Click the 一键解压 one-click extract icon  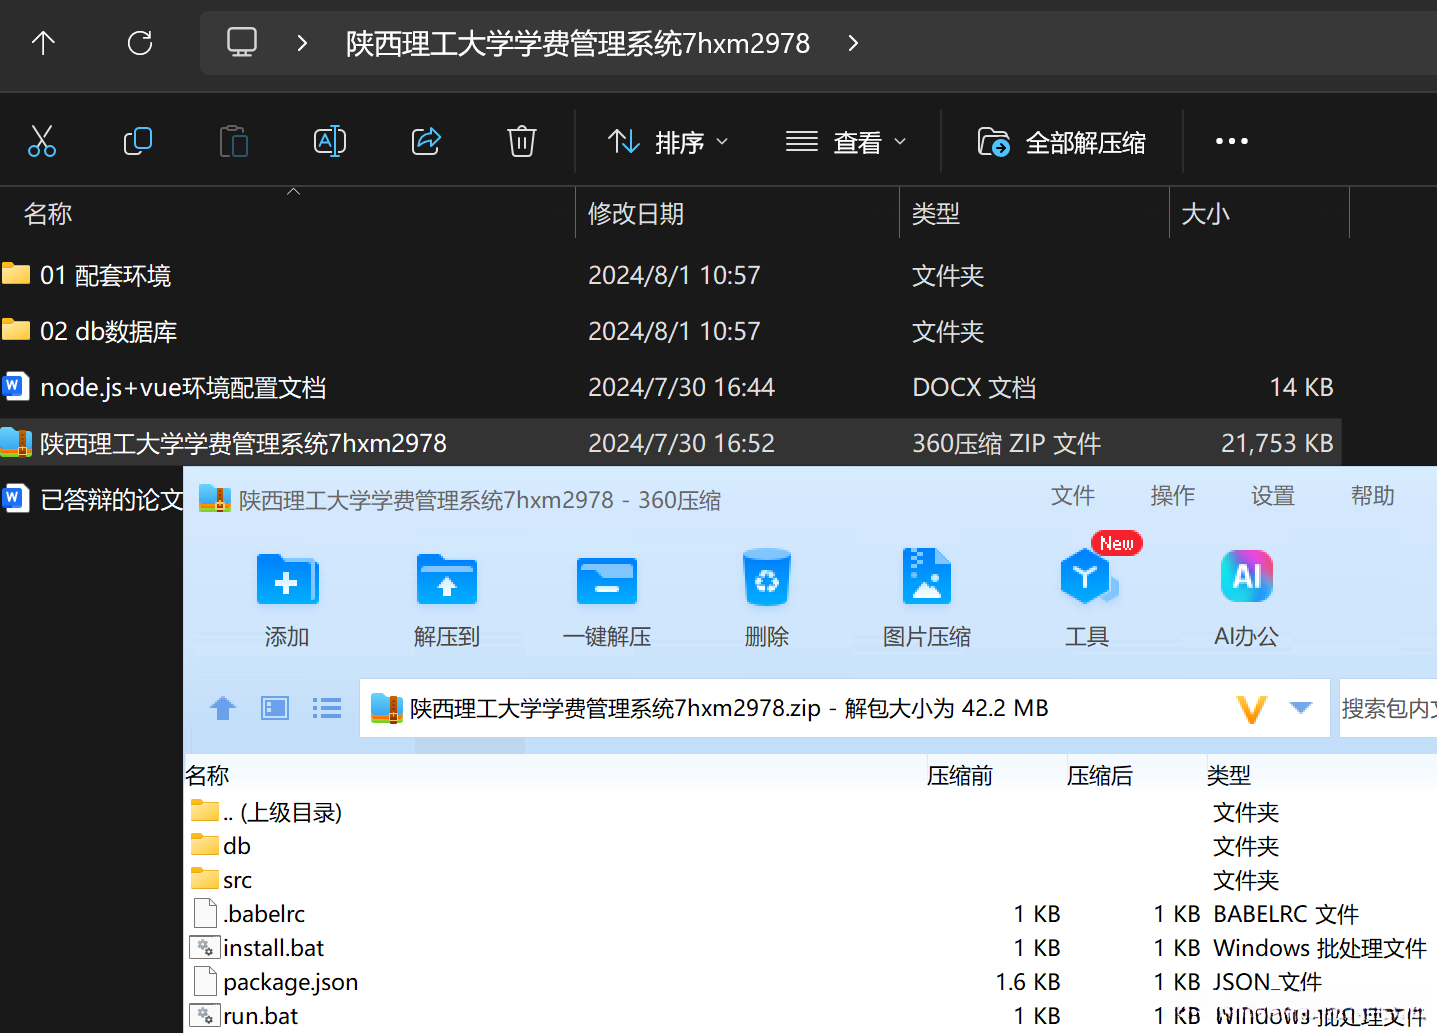pyautogui.click(x=607, y=580)
